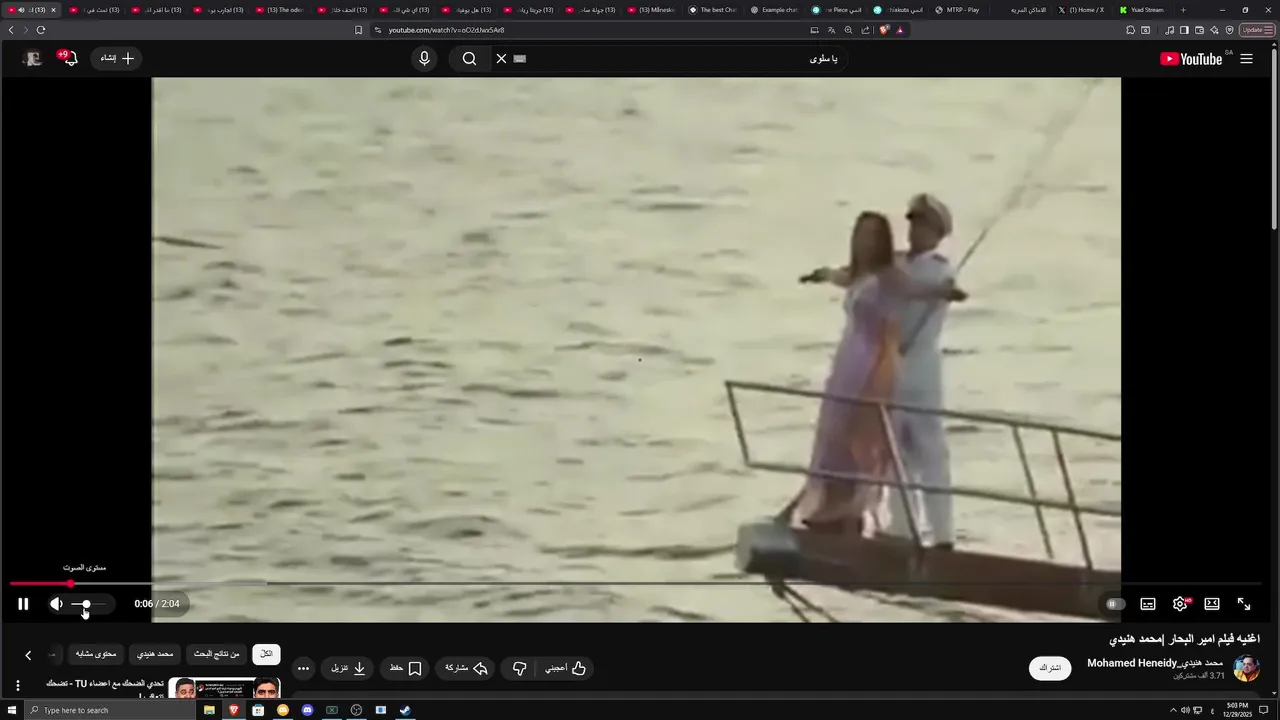Select the 'الكل' filter chip
This screenshot has height=720, width=1280.
(x=266, y=654)
